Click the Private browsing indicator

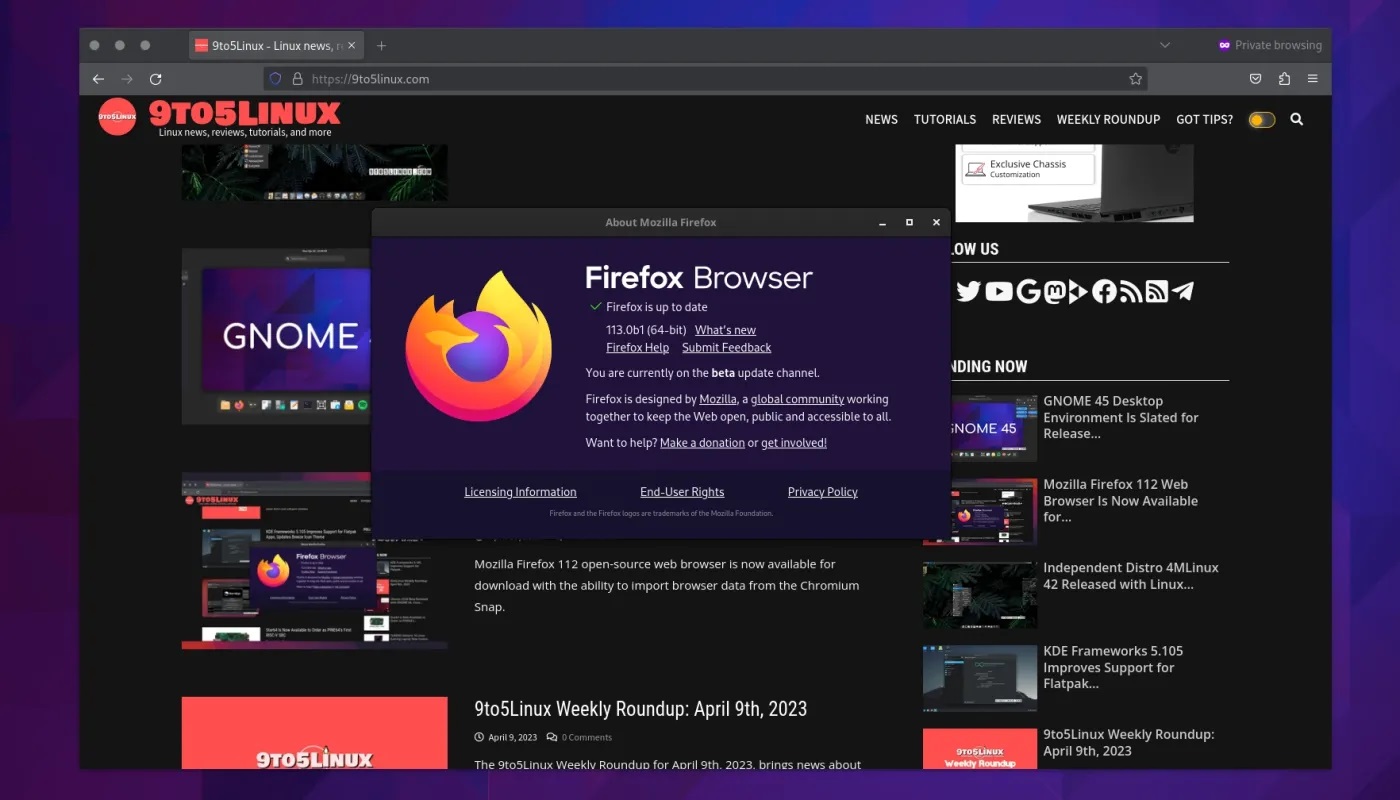click(1270, 45)
